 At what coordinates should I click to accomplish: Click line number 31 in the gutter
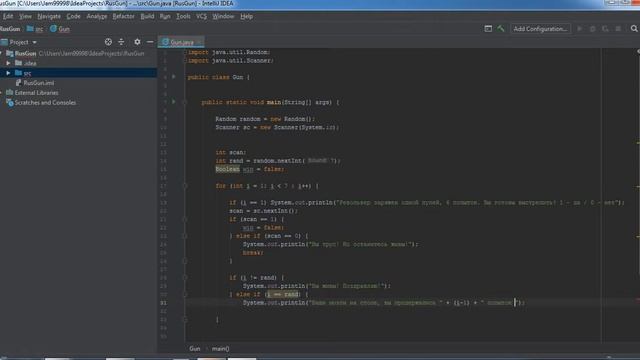[163, 303]
